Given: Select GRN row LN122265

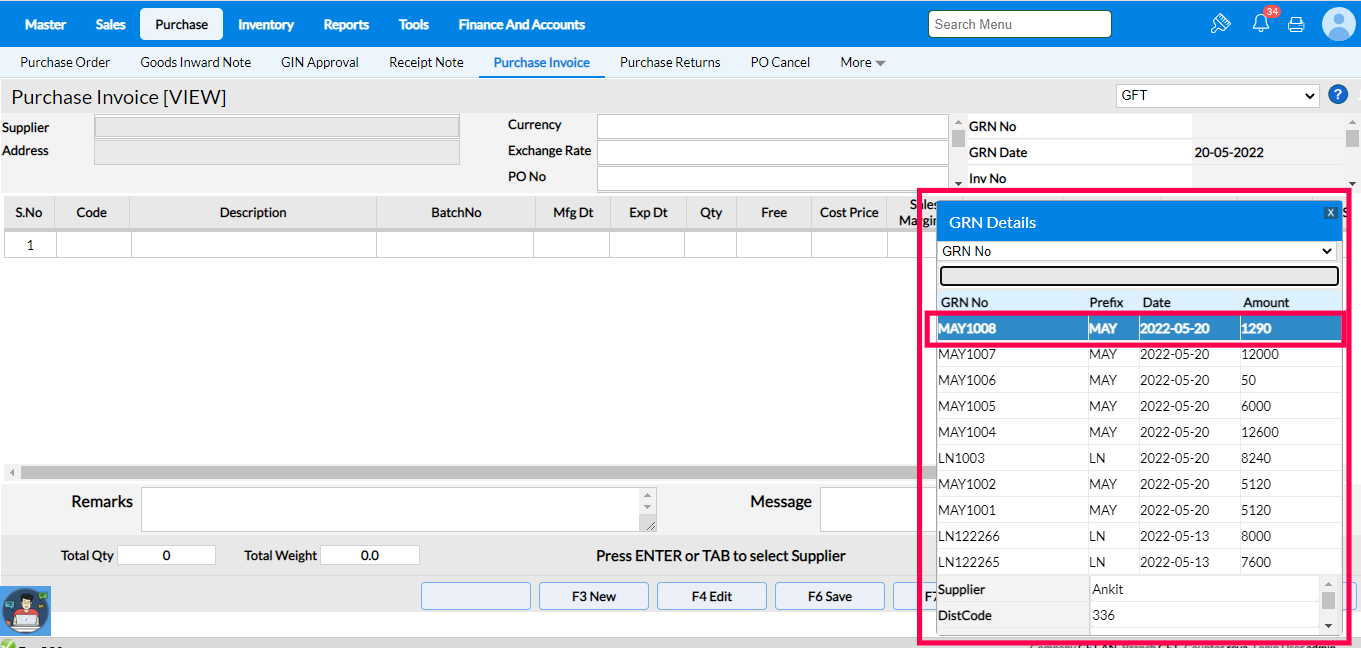Looking at the screenshot, I should click(x=1139, y=562).
